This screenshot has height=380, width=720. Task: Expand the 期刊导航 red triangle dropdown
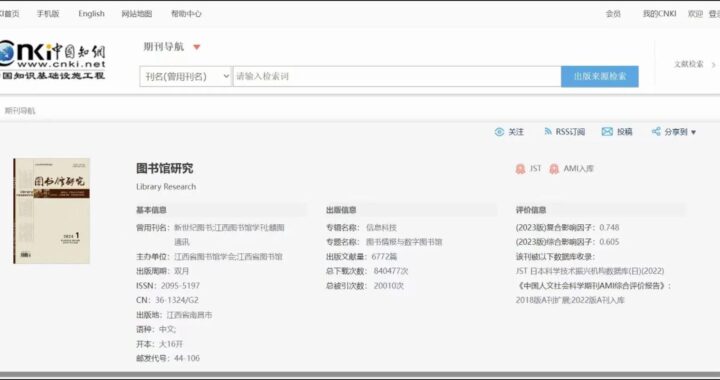[197, 47]
